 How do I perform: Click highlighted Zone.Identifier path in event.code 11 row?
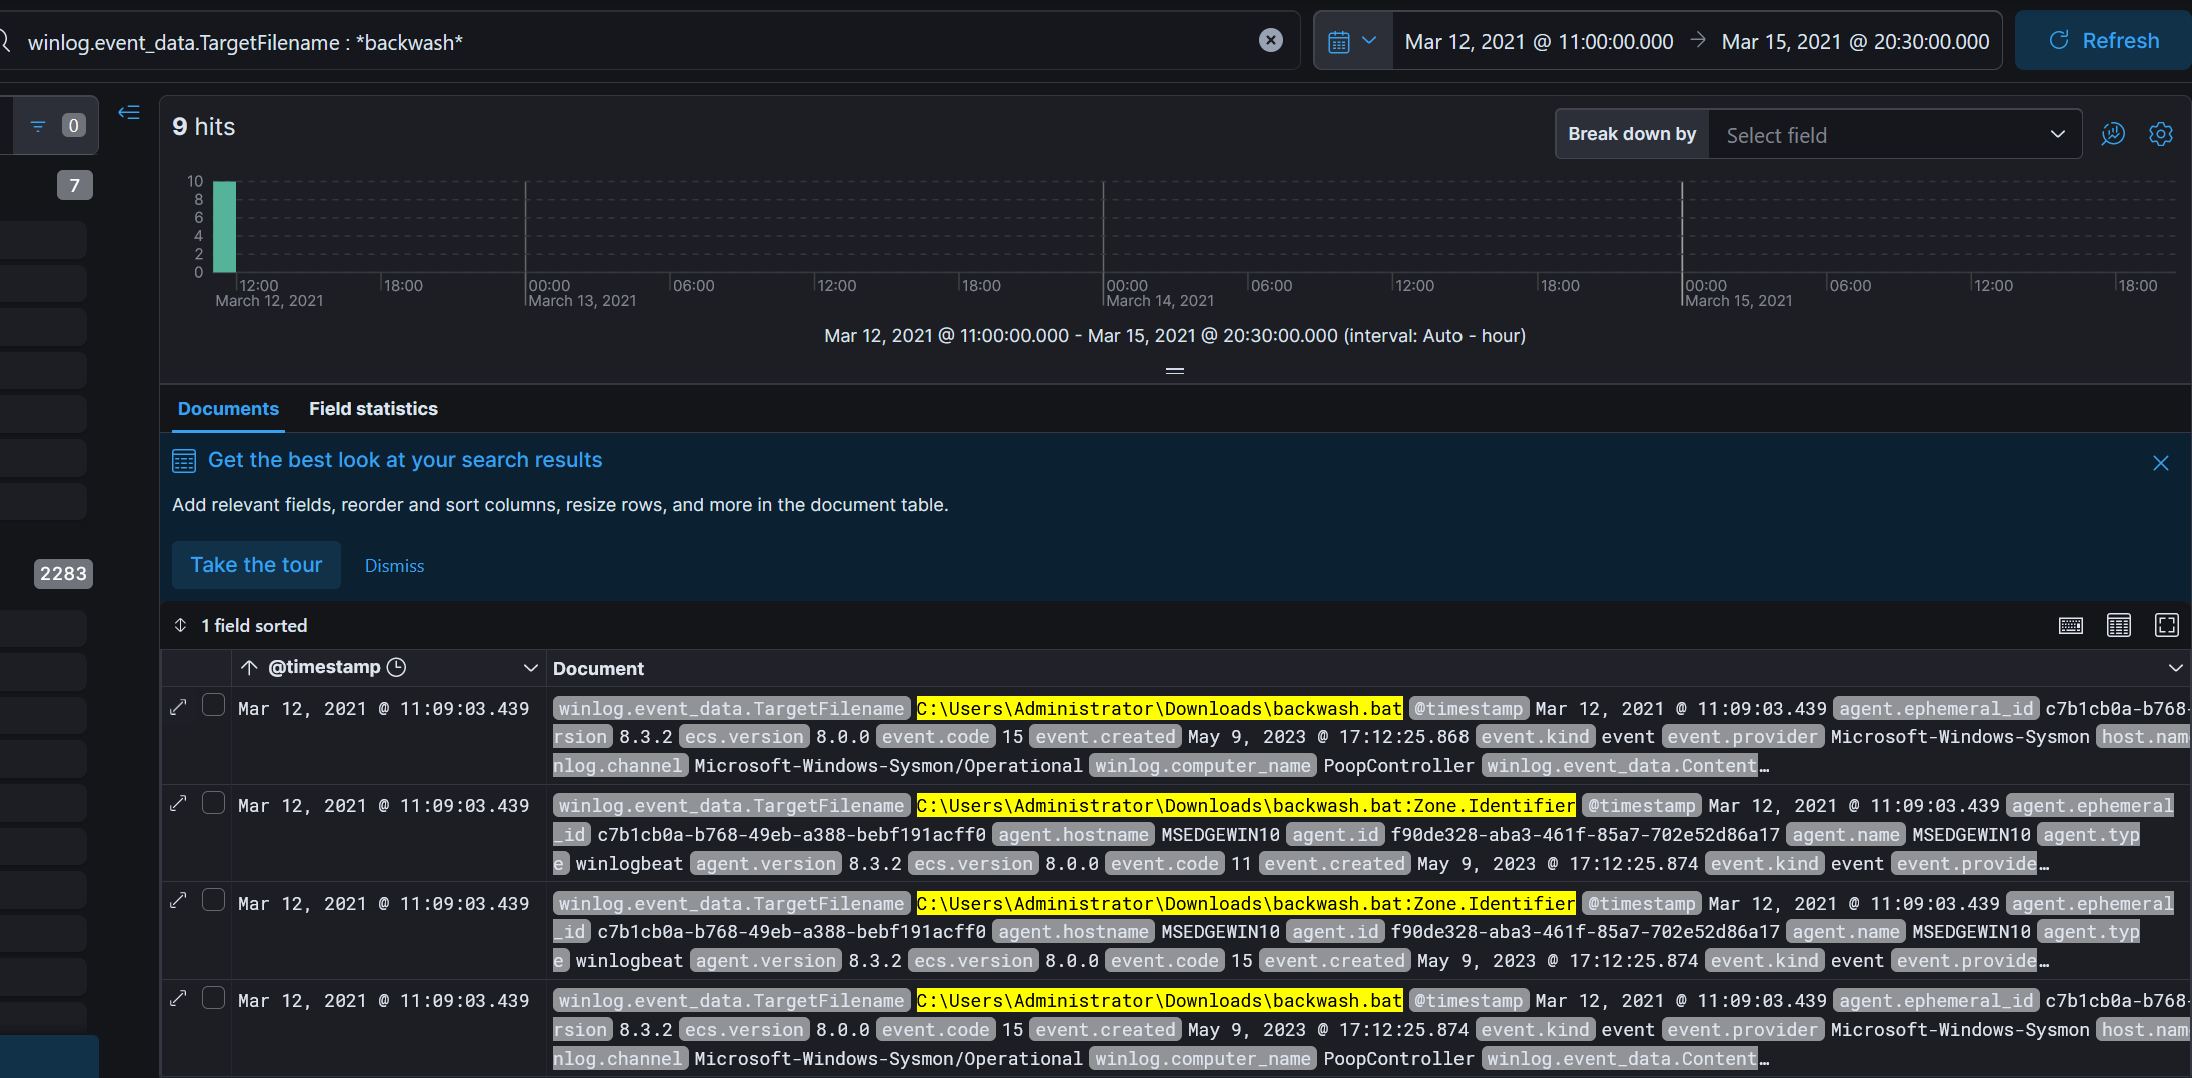click(1246, 806)
